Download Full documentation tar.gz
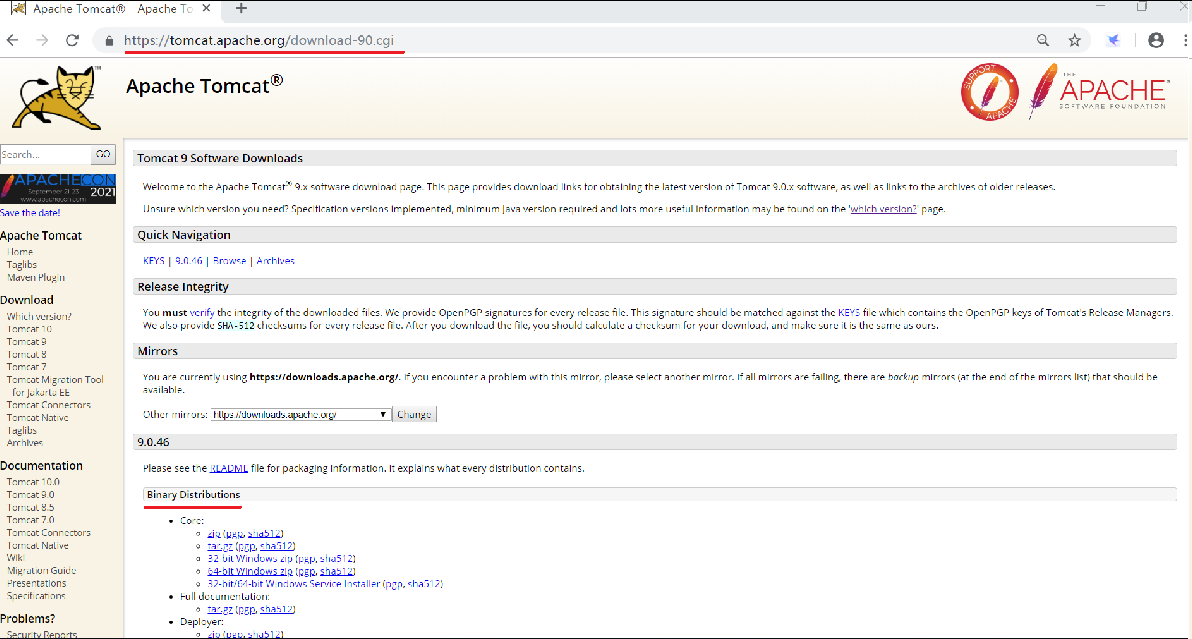The image size is (1192, 639). point(220,609)
